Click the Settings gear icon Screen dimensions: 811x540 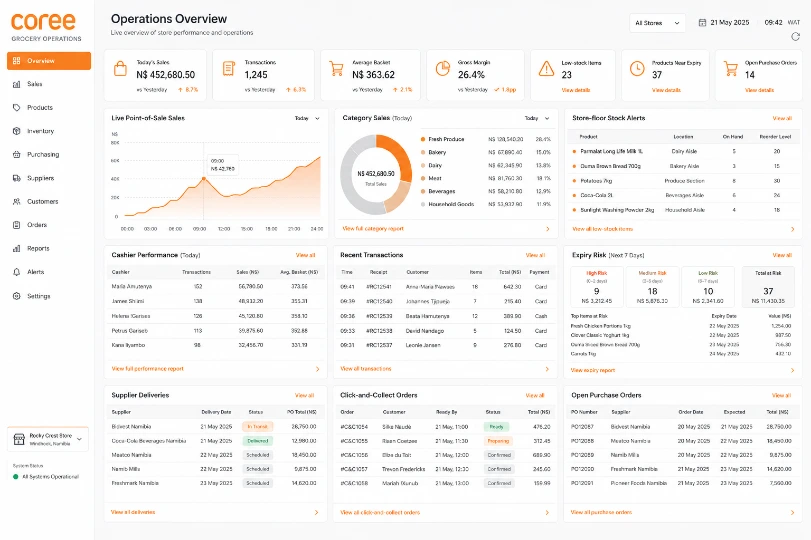tap(17, 296)
